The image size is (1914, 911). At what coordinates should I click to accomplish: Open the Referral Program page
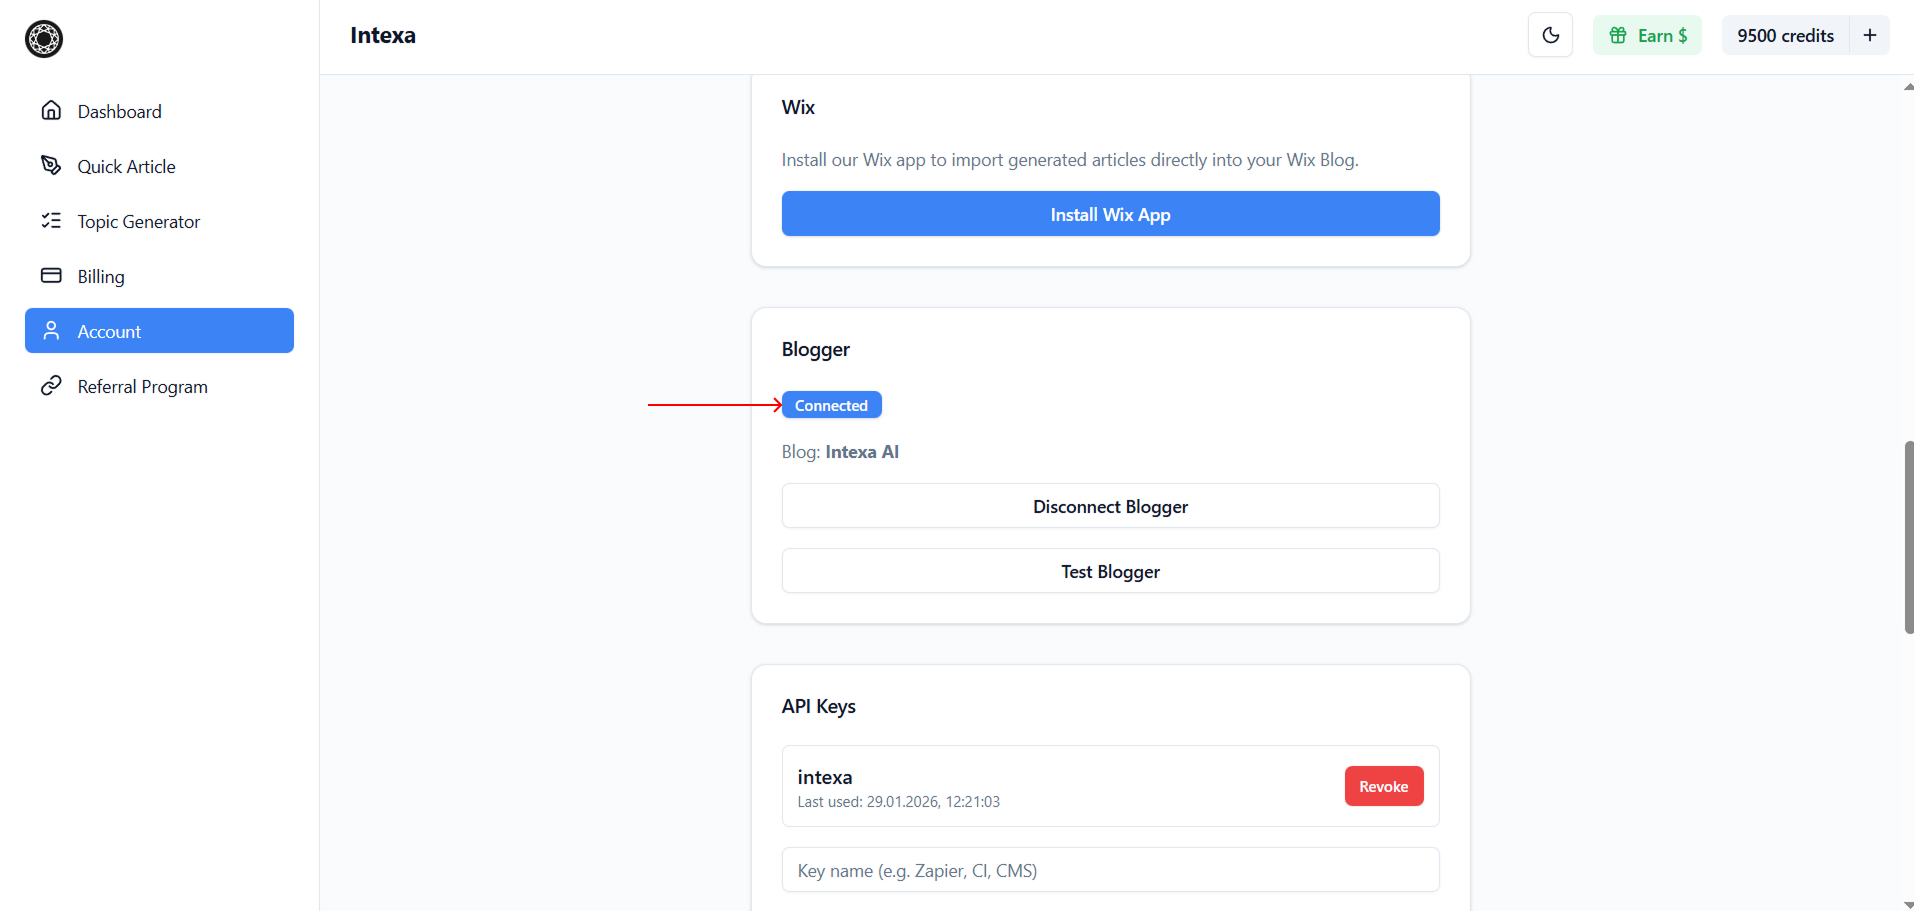click(x=142, y=387)
